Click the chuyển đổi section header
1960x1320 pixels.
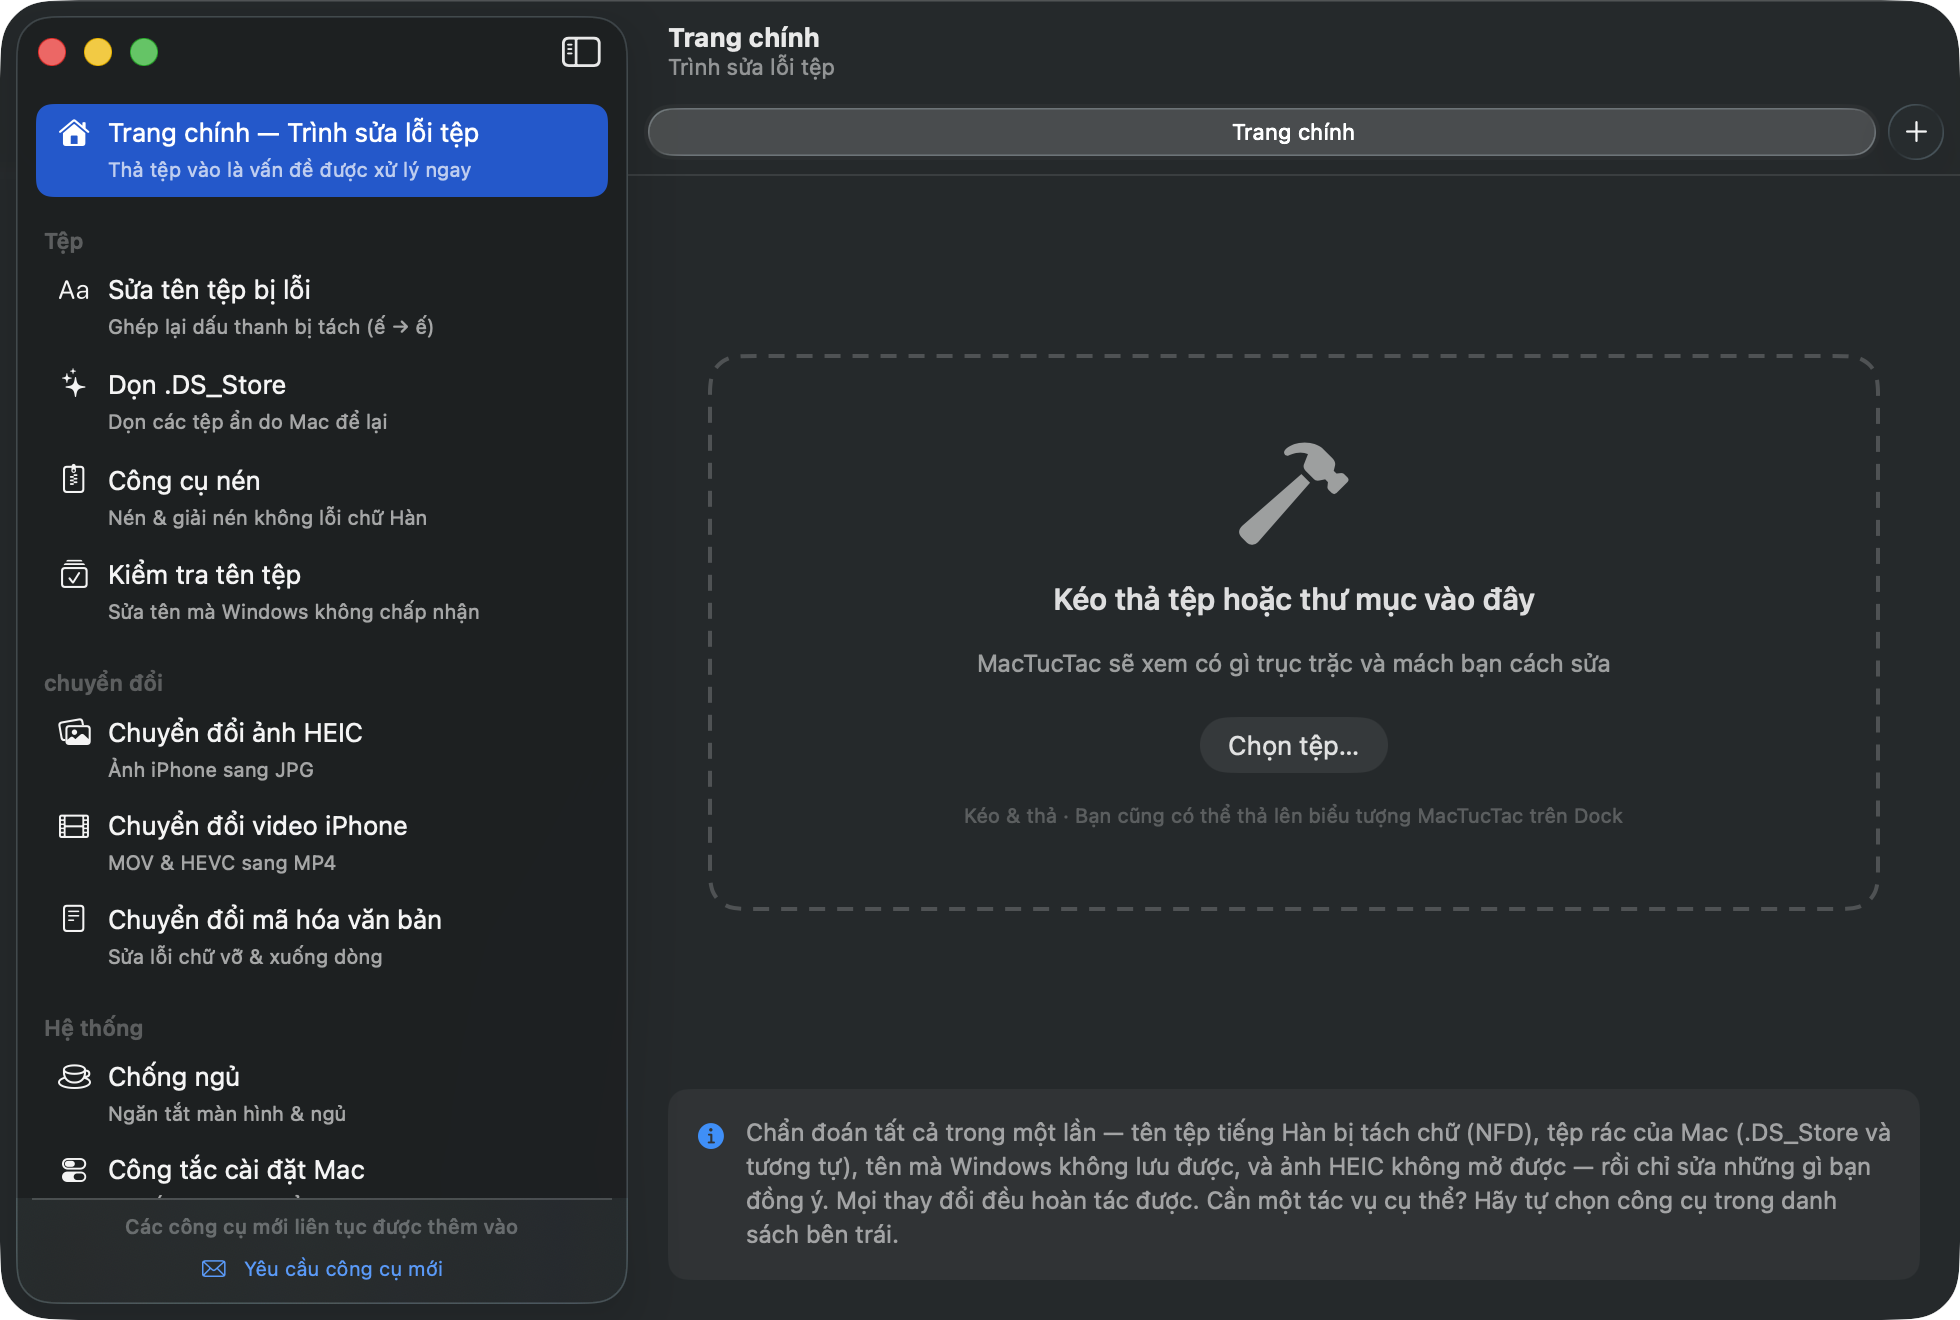[x=103, y=683]
